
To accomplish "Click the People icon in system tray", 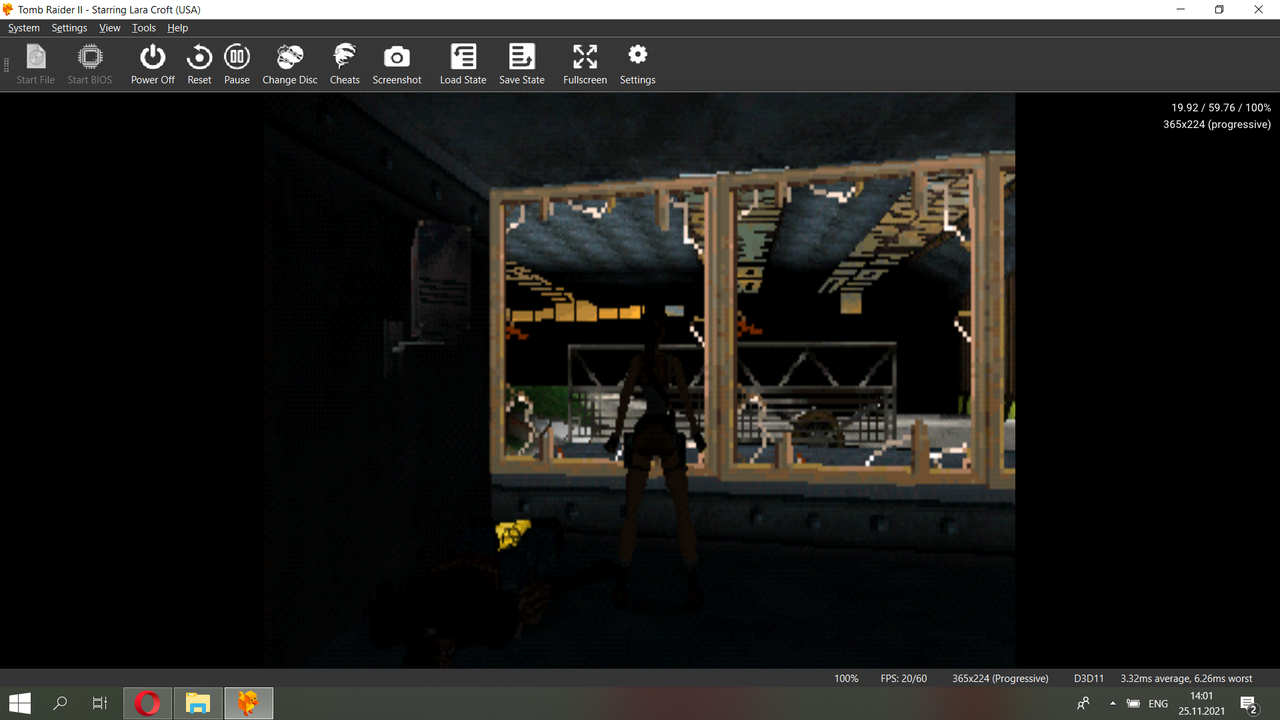I will coord(1083,704).
